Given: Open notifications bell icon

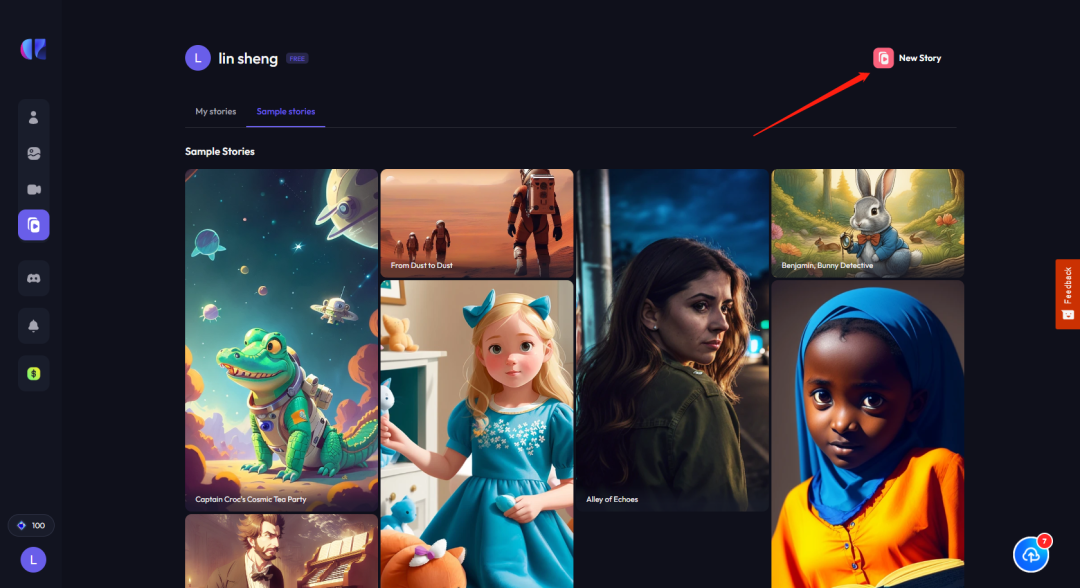Looking at the screenshot, I should point(33,326).
